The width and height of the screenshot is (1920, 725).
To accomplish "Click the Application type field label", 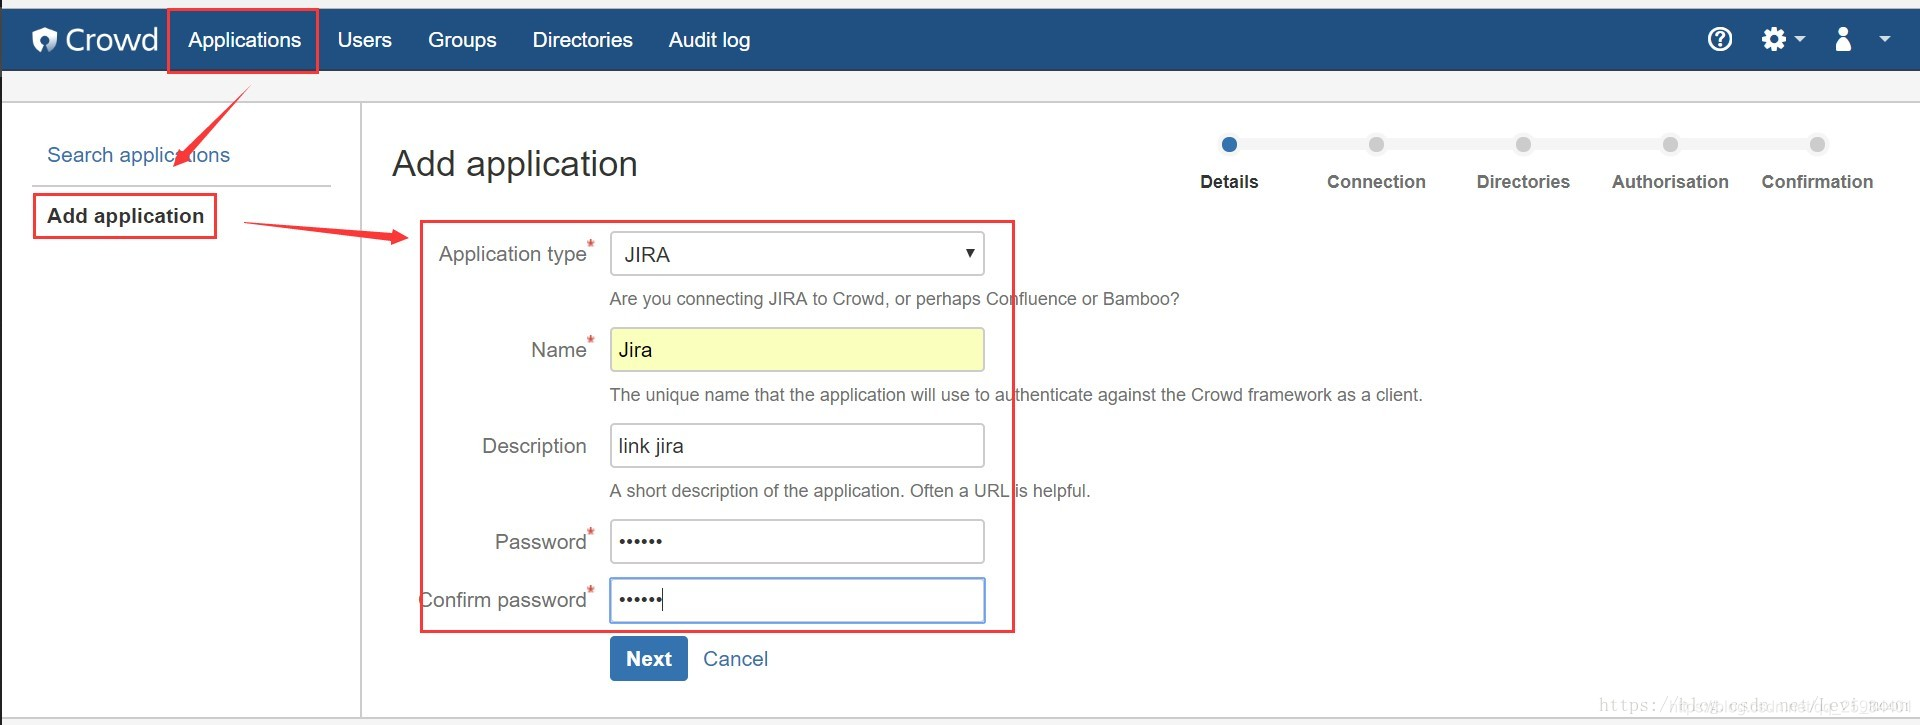I will [513, 254].
